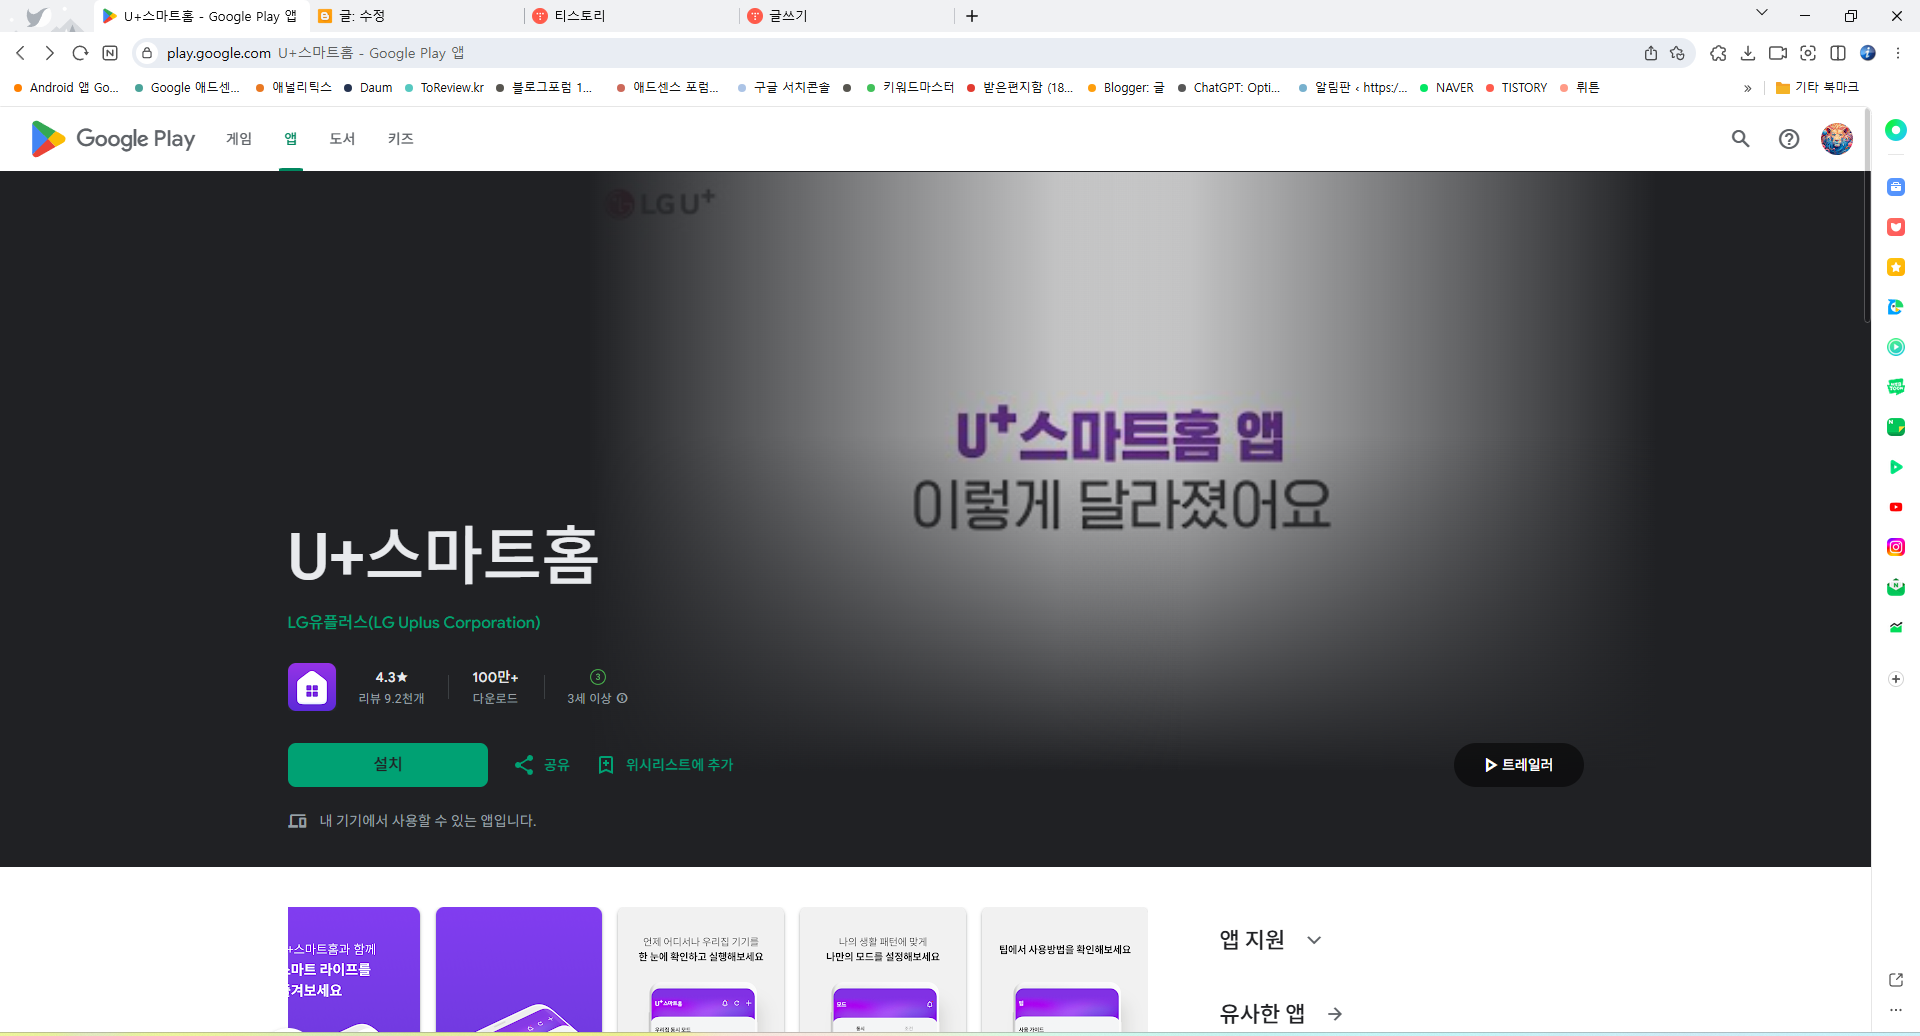Click the yellow star bookmarks sidebar icon
Image resolution: width=1920 pixels, height=1036 pixels.
(1896, 267)
